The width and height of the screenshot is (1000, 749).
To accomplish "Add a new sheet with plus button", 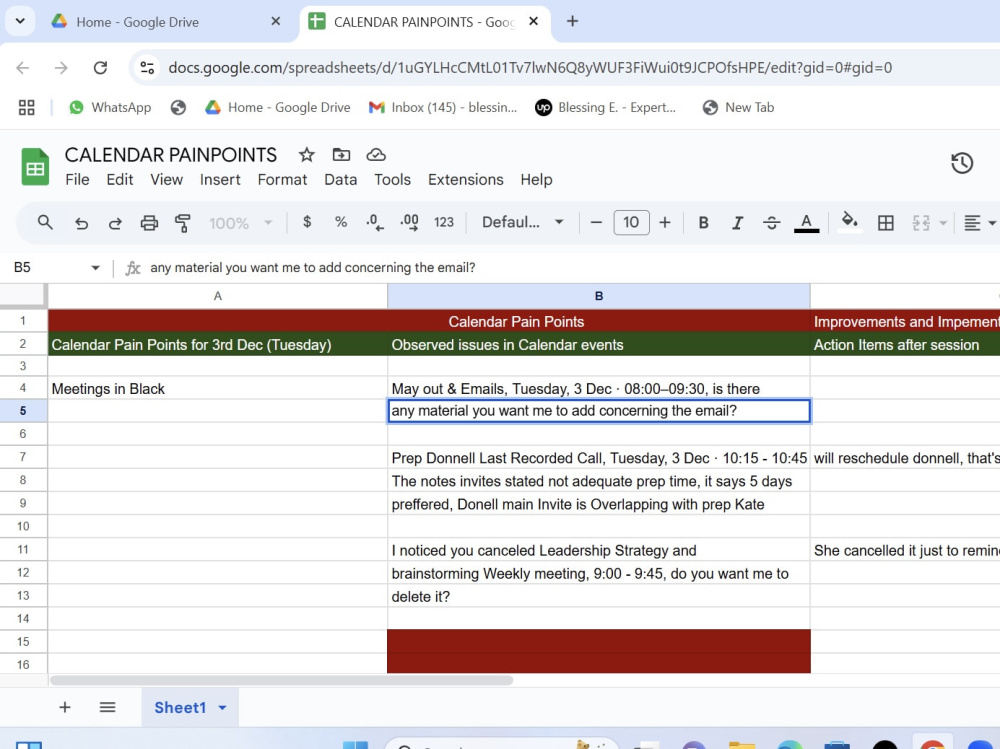I will click(x=64, y=707).
